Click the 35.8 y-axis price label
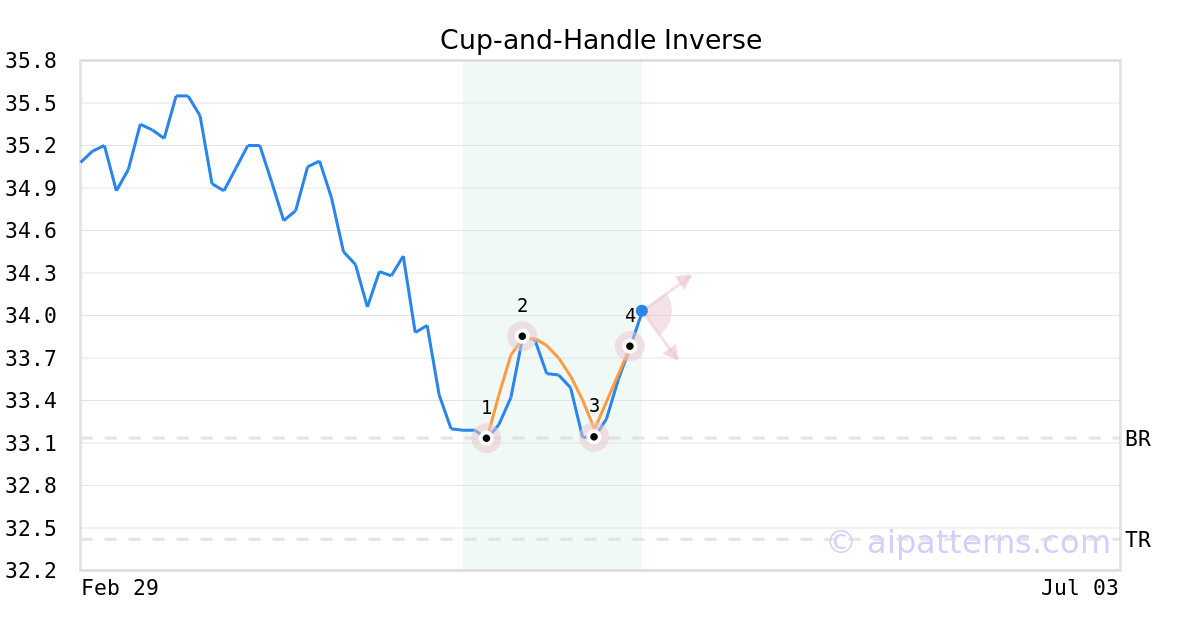 [31, 61]
